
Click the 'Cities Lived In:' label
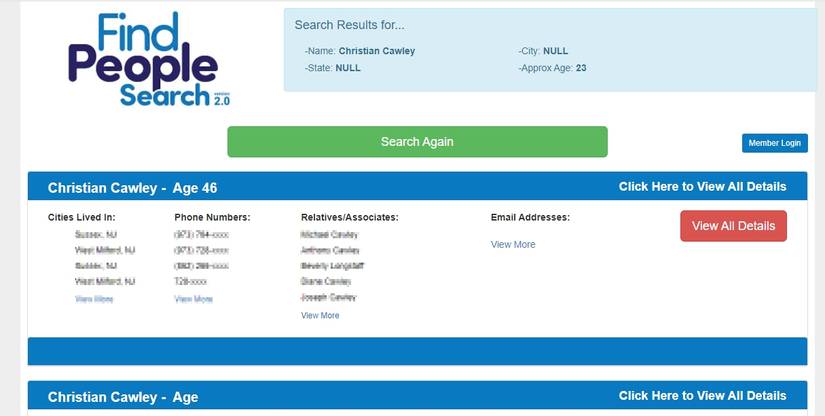click(82, 217)
